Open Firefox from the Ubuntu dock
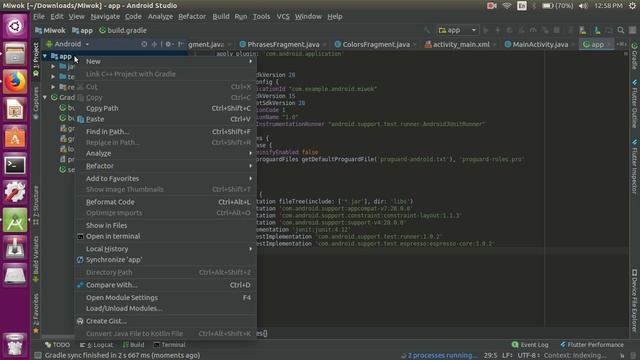This screenshot has height=360, width=640. (x=15, y=81)
